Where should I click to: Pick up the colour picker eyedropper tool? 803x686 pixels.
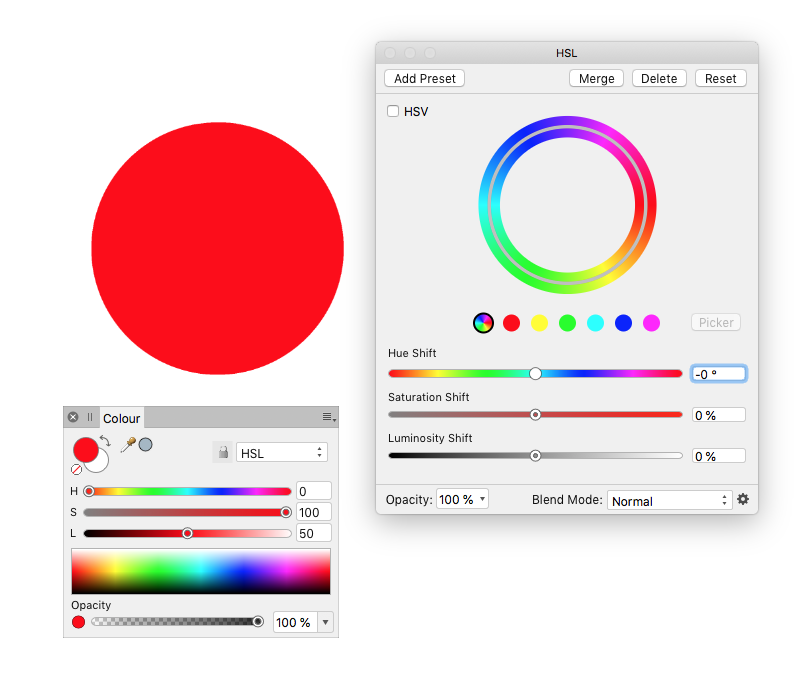tap(128, 445)
